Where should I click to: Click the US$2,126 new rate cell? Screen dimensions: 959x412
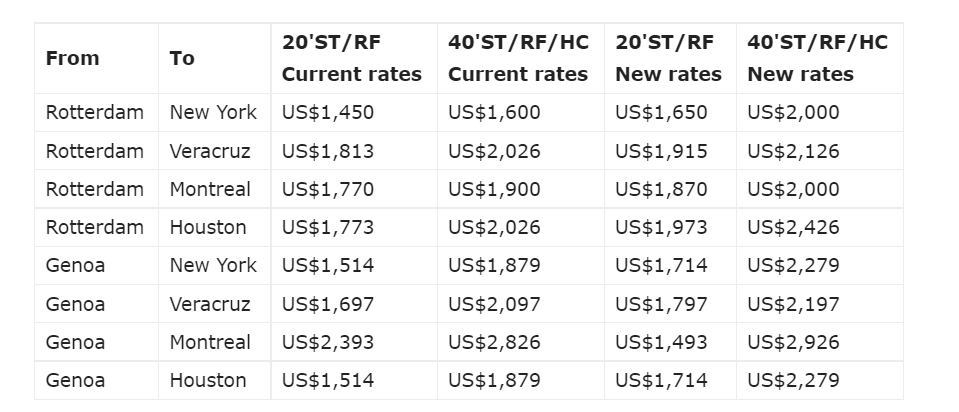pos(793,152)
